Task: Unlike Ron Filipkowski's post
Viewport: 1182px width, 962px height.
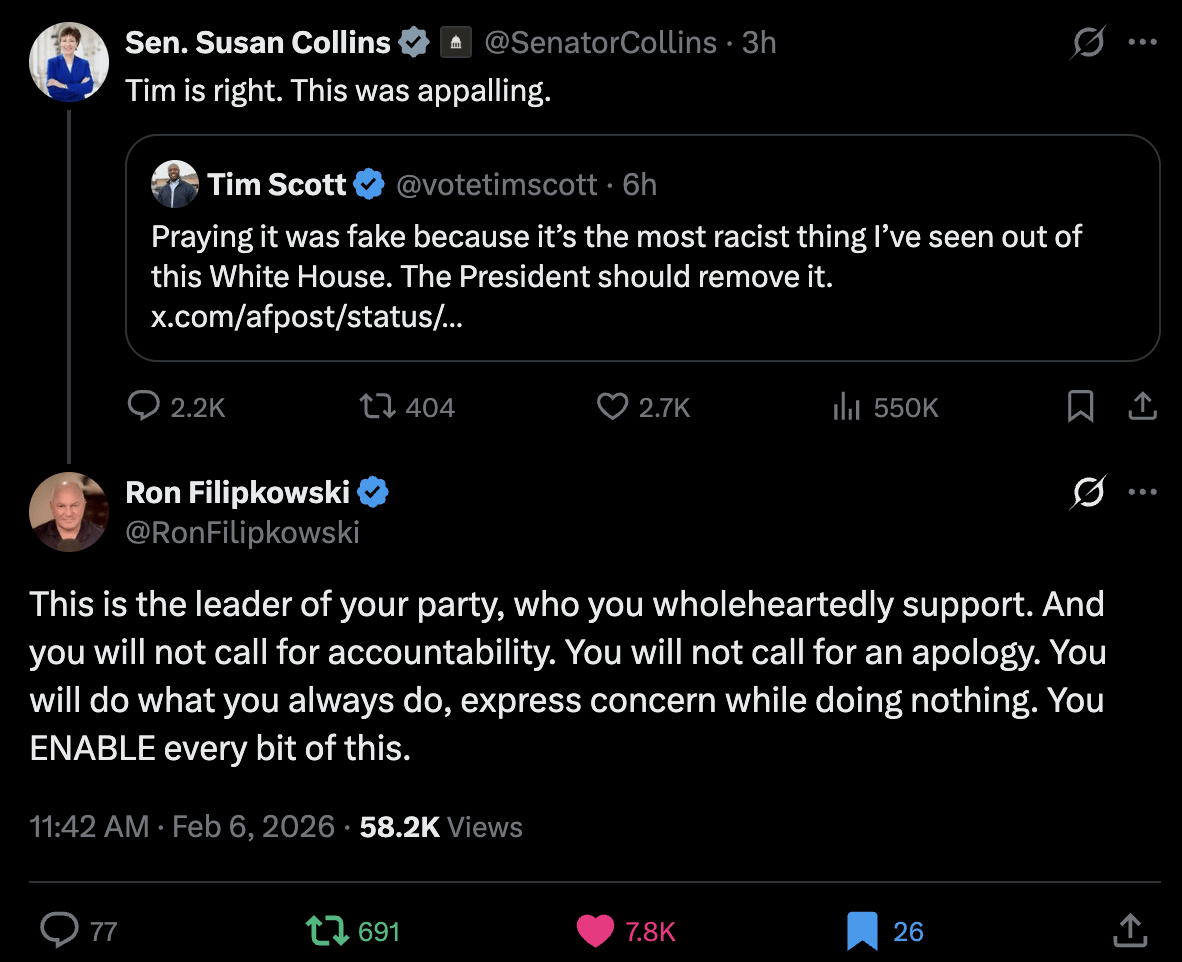Action: (595, 931)
